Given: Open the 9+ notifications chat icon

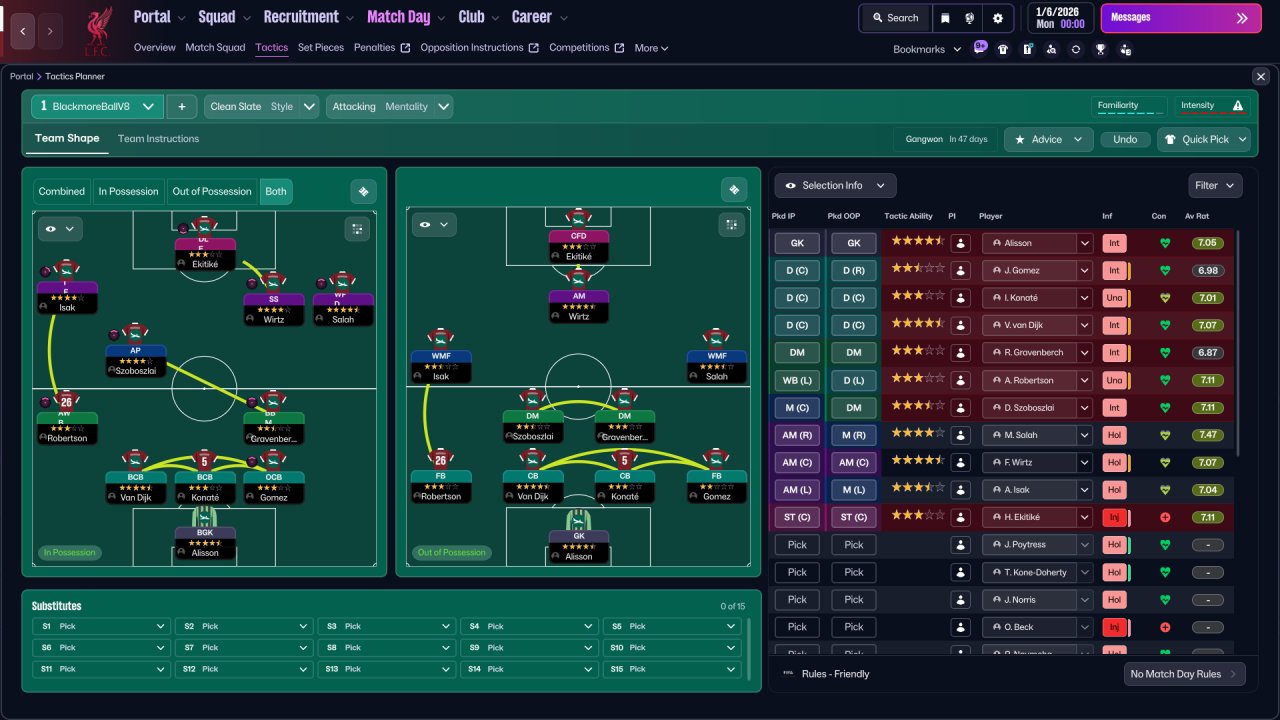Looking at the screenshot, I should (x=980, y=48).
